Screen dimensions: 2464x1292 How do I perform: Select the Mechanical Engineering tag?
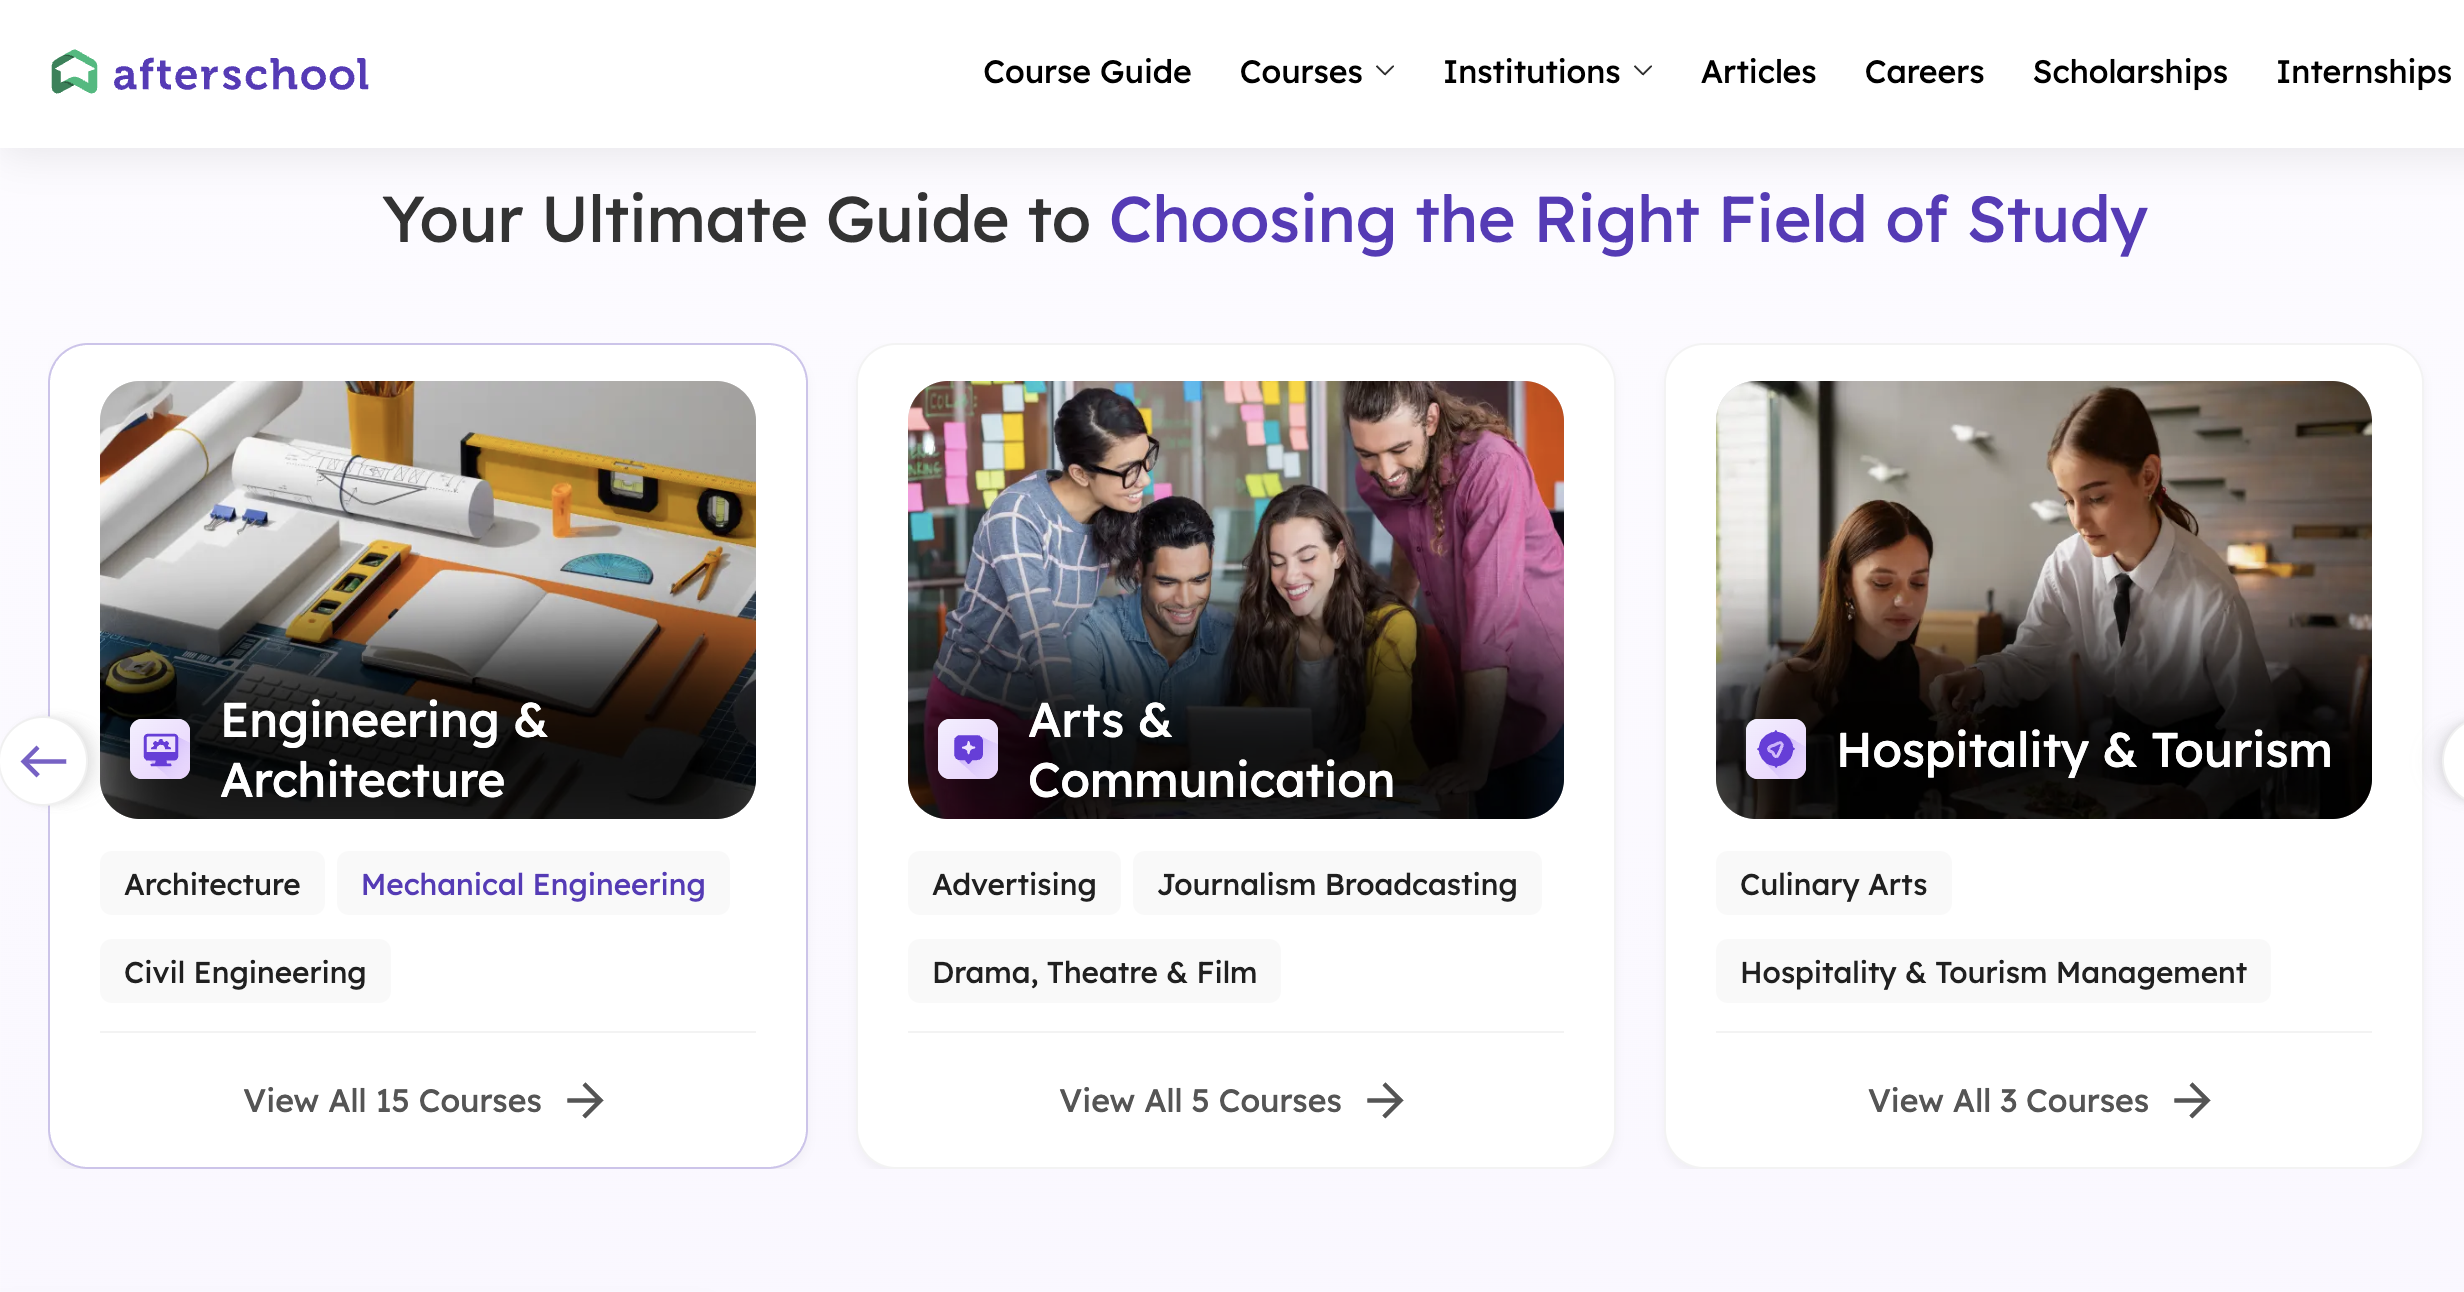point(533,884)
